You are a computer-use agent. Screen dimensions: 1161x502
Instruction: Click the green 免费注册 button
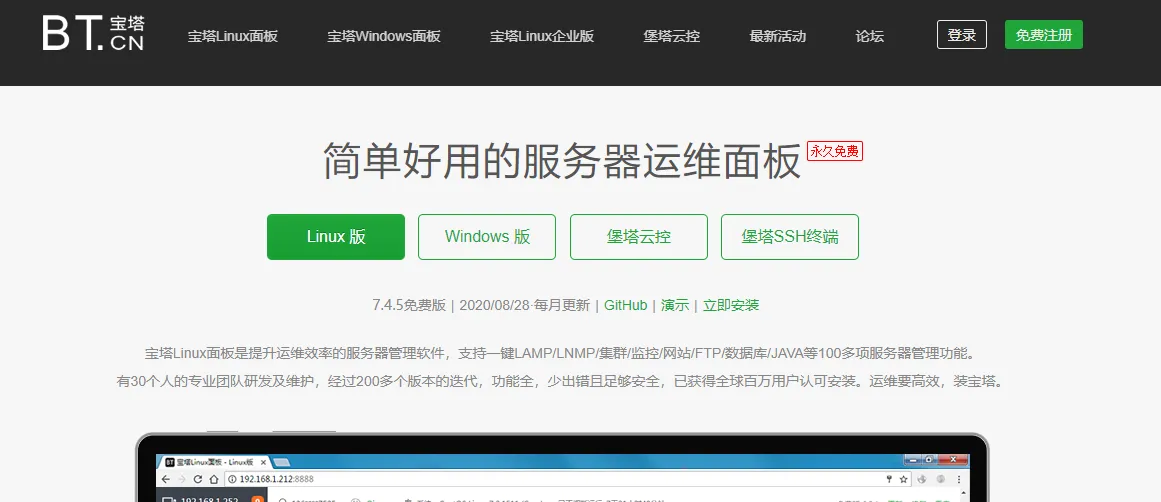click(x=1044, y=35)
